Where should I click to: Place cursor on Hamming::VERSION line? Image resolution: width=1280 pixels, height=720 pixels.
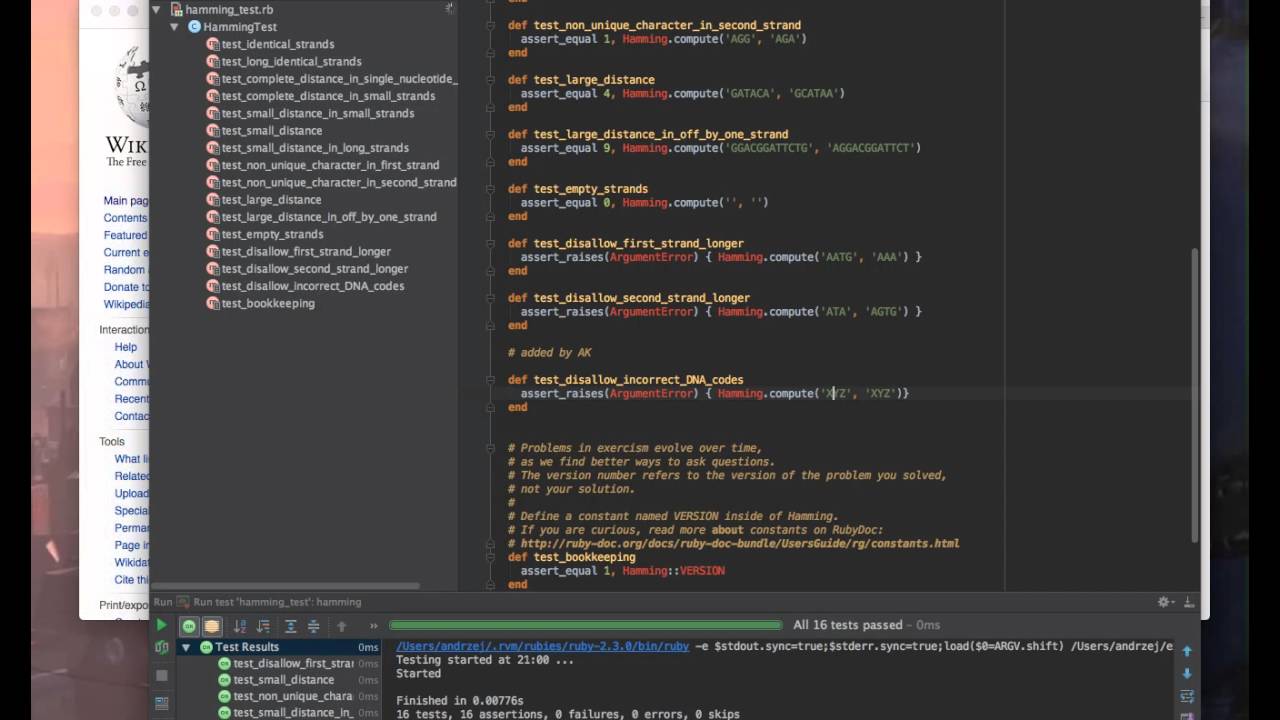[622, 571]
